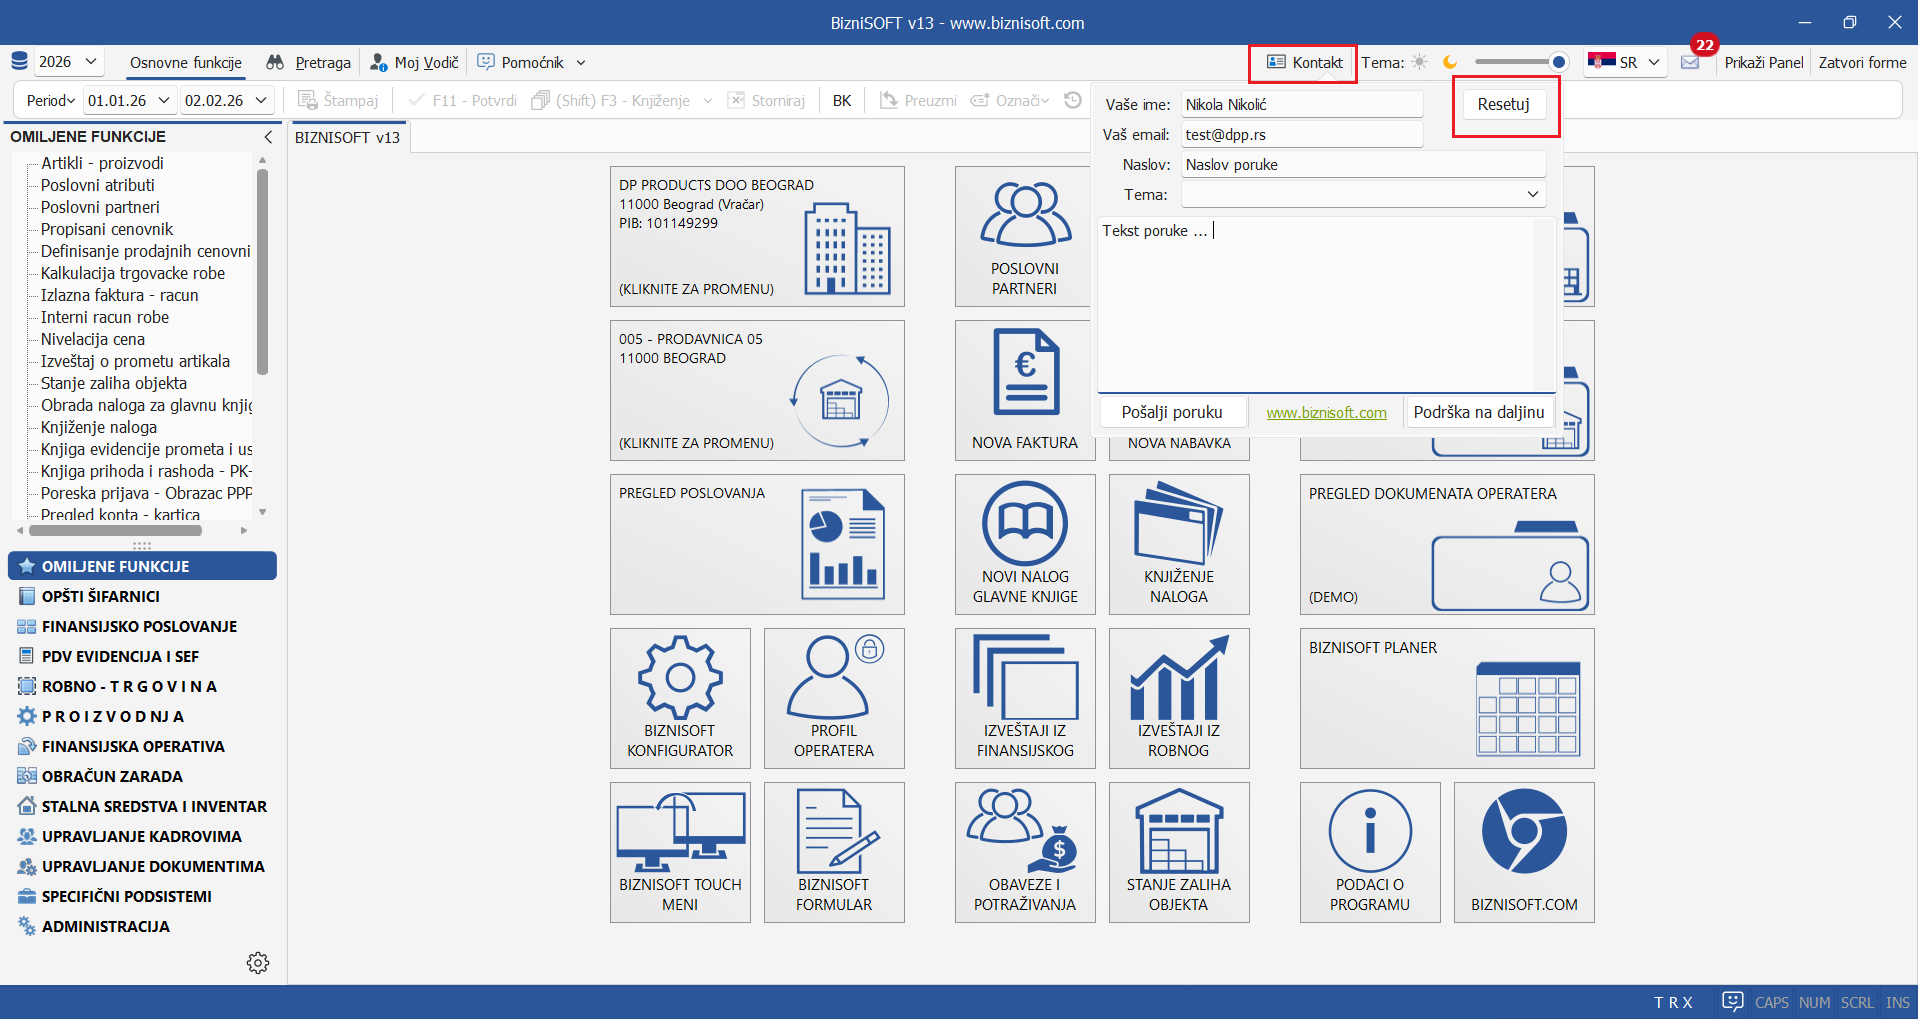Image resolution: width=1918 pixels, height=1019 pixels.
Task: Switch to the dark theme moon icon
Action: (1450, 62)
